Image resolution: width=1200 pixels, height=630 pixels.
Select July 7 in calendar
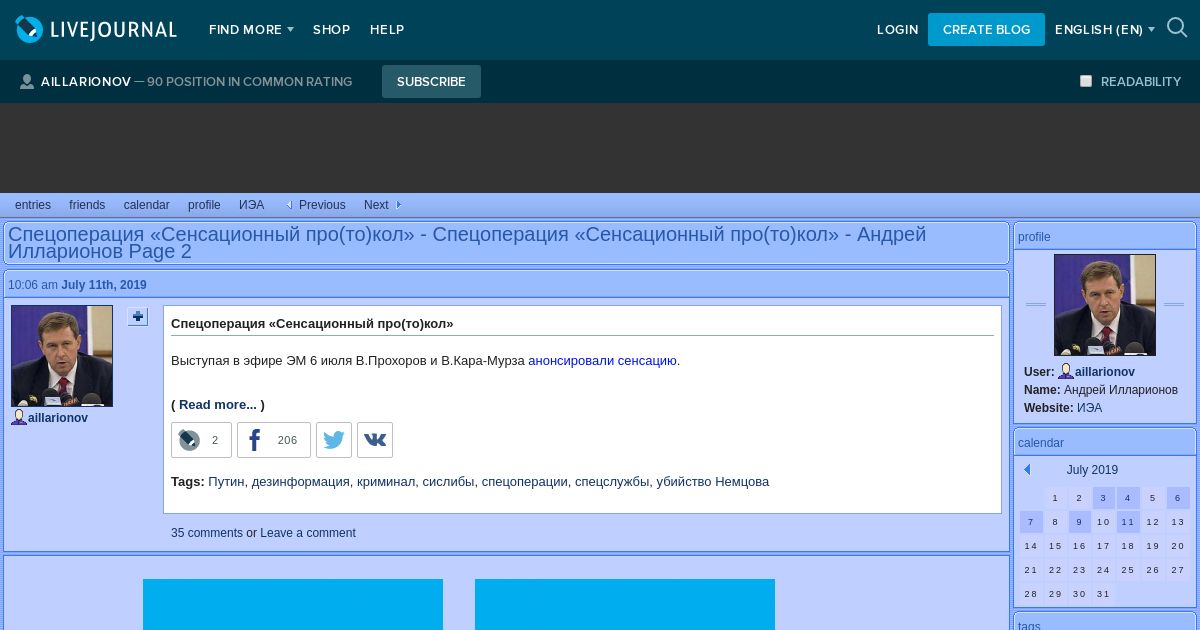coord(1031,522)
